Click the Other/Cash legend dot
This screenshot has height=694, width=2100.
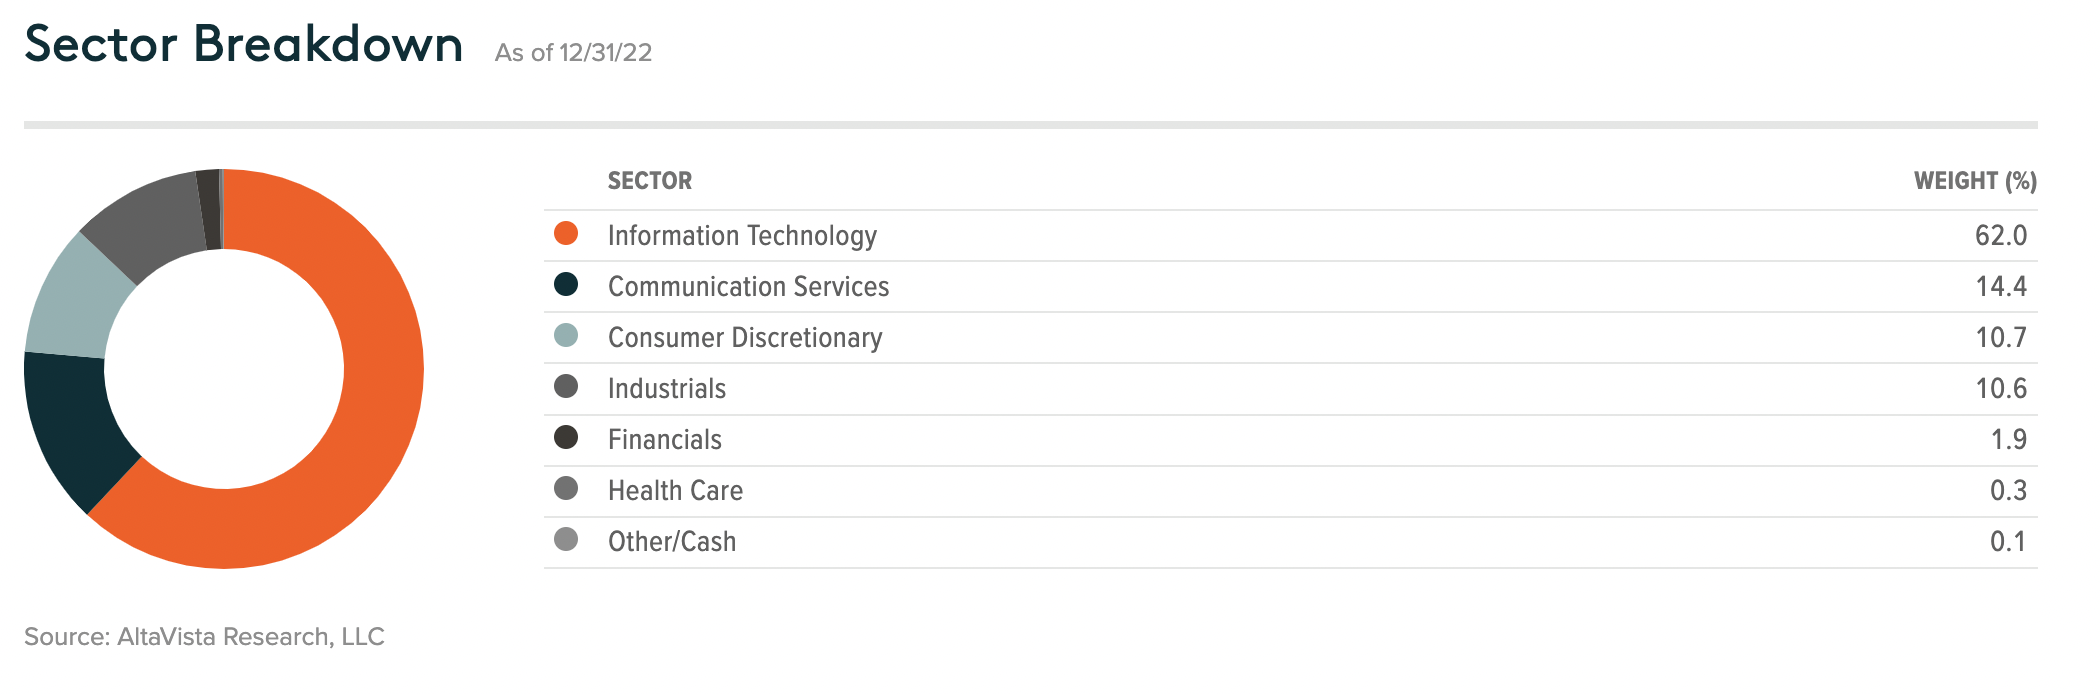pos(566,540)
